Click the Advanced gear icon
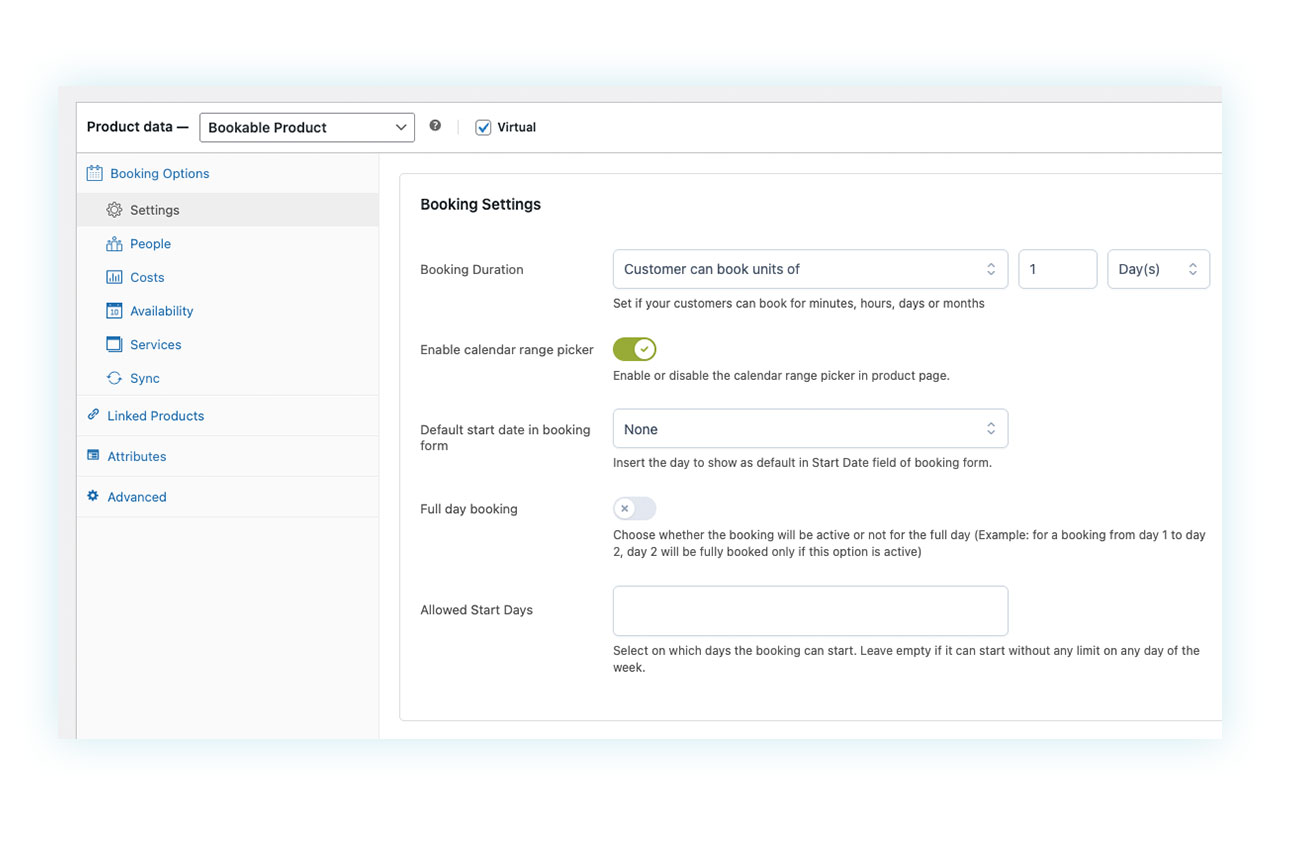Screen dimensions: 1300x862 tap(92, 496)
